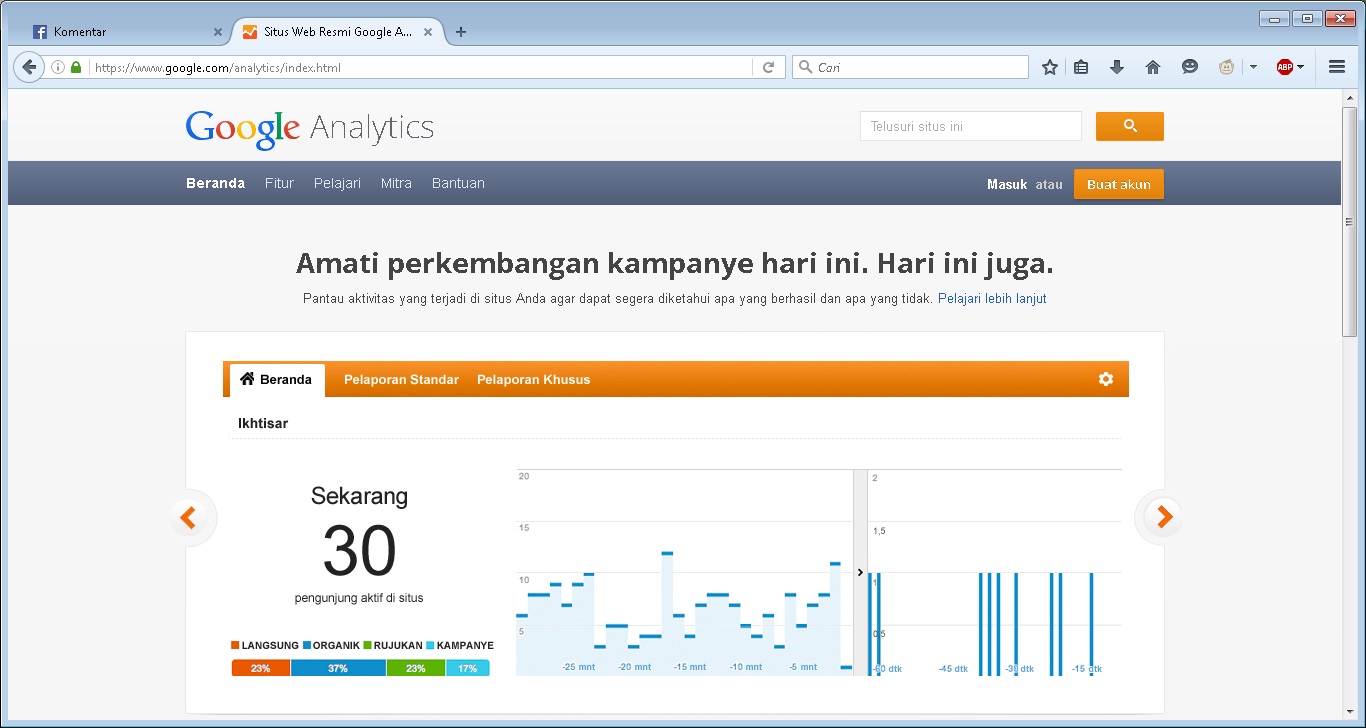Click the page vertical scrollbar thumb
This screenshot has height=728, width=1366.
pos(1349,220)
